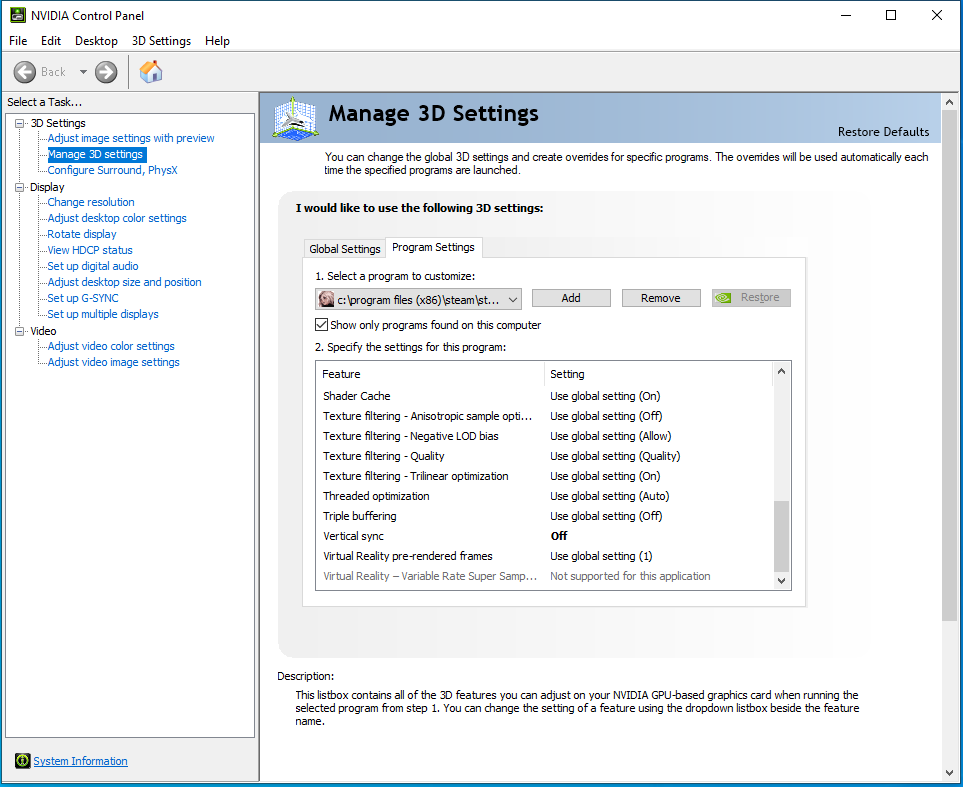The height and width of the screenshot is (787, 963).
Task: Open the File menu
Action: tap(18, 41)
